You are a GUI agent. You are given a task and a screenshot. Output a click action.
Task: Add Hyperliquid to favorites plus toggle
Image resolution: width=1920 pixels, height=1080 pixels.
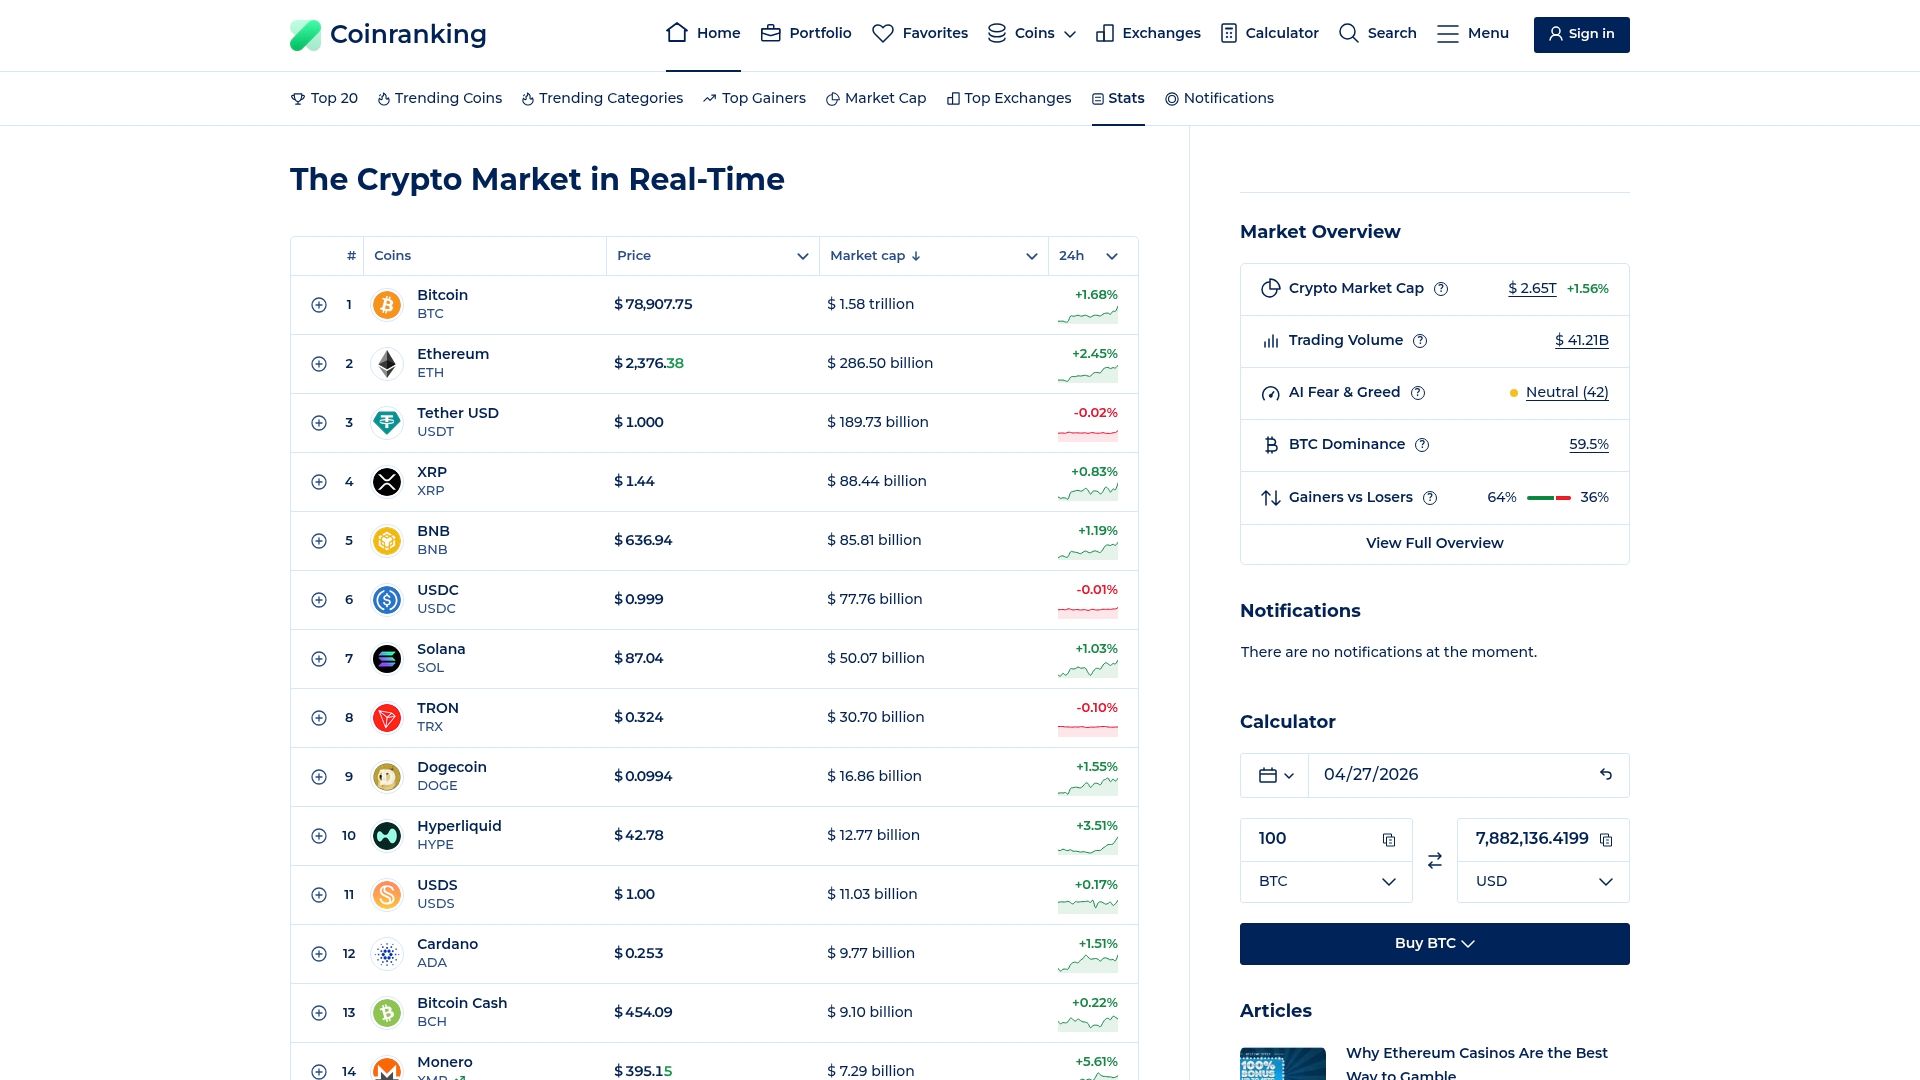pos(319,836)
